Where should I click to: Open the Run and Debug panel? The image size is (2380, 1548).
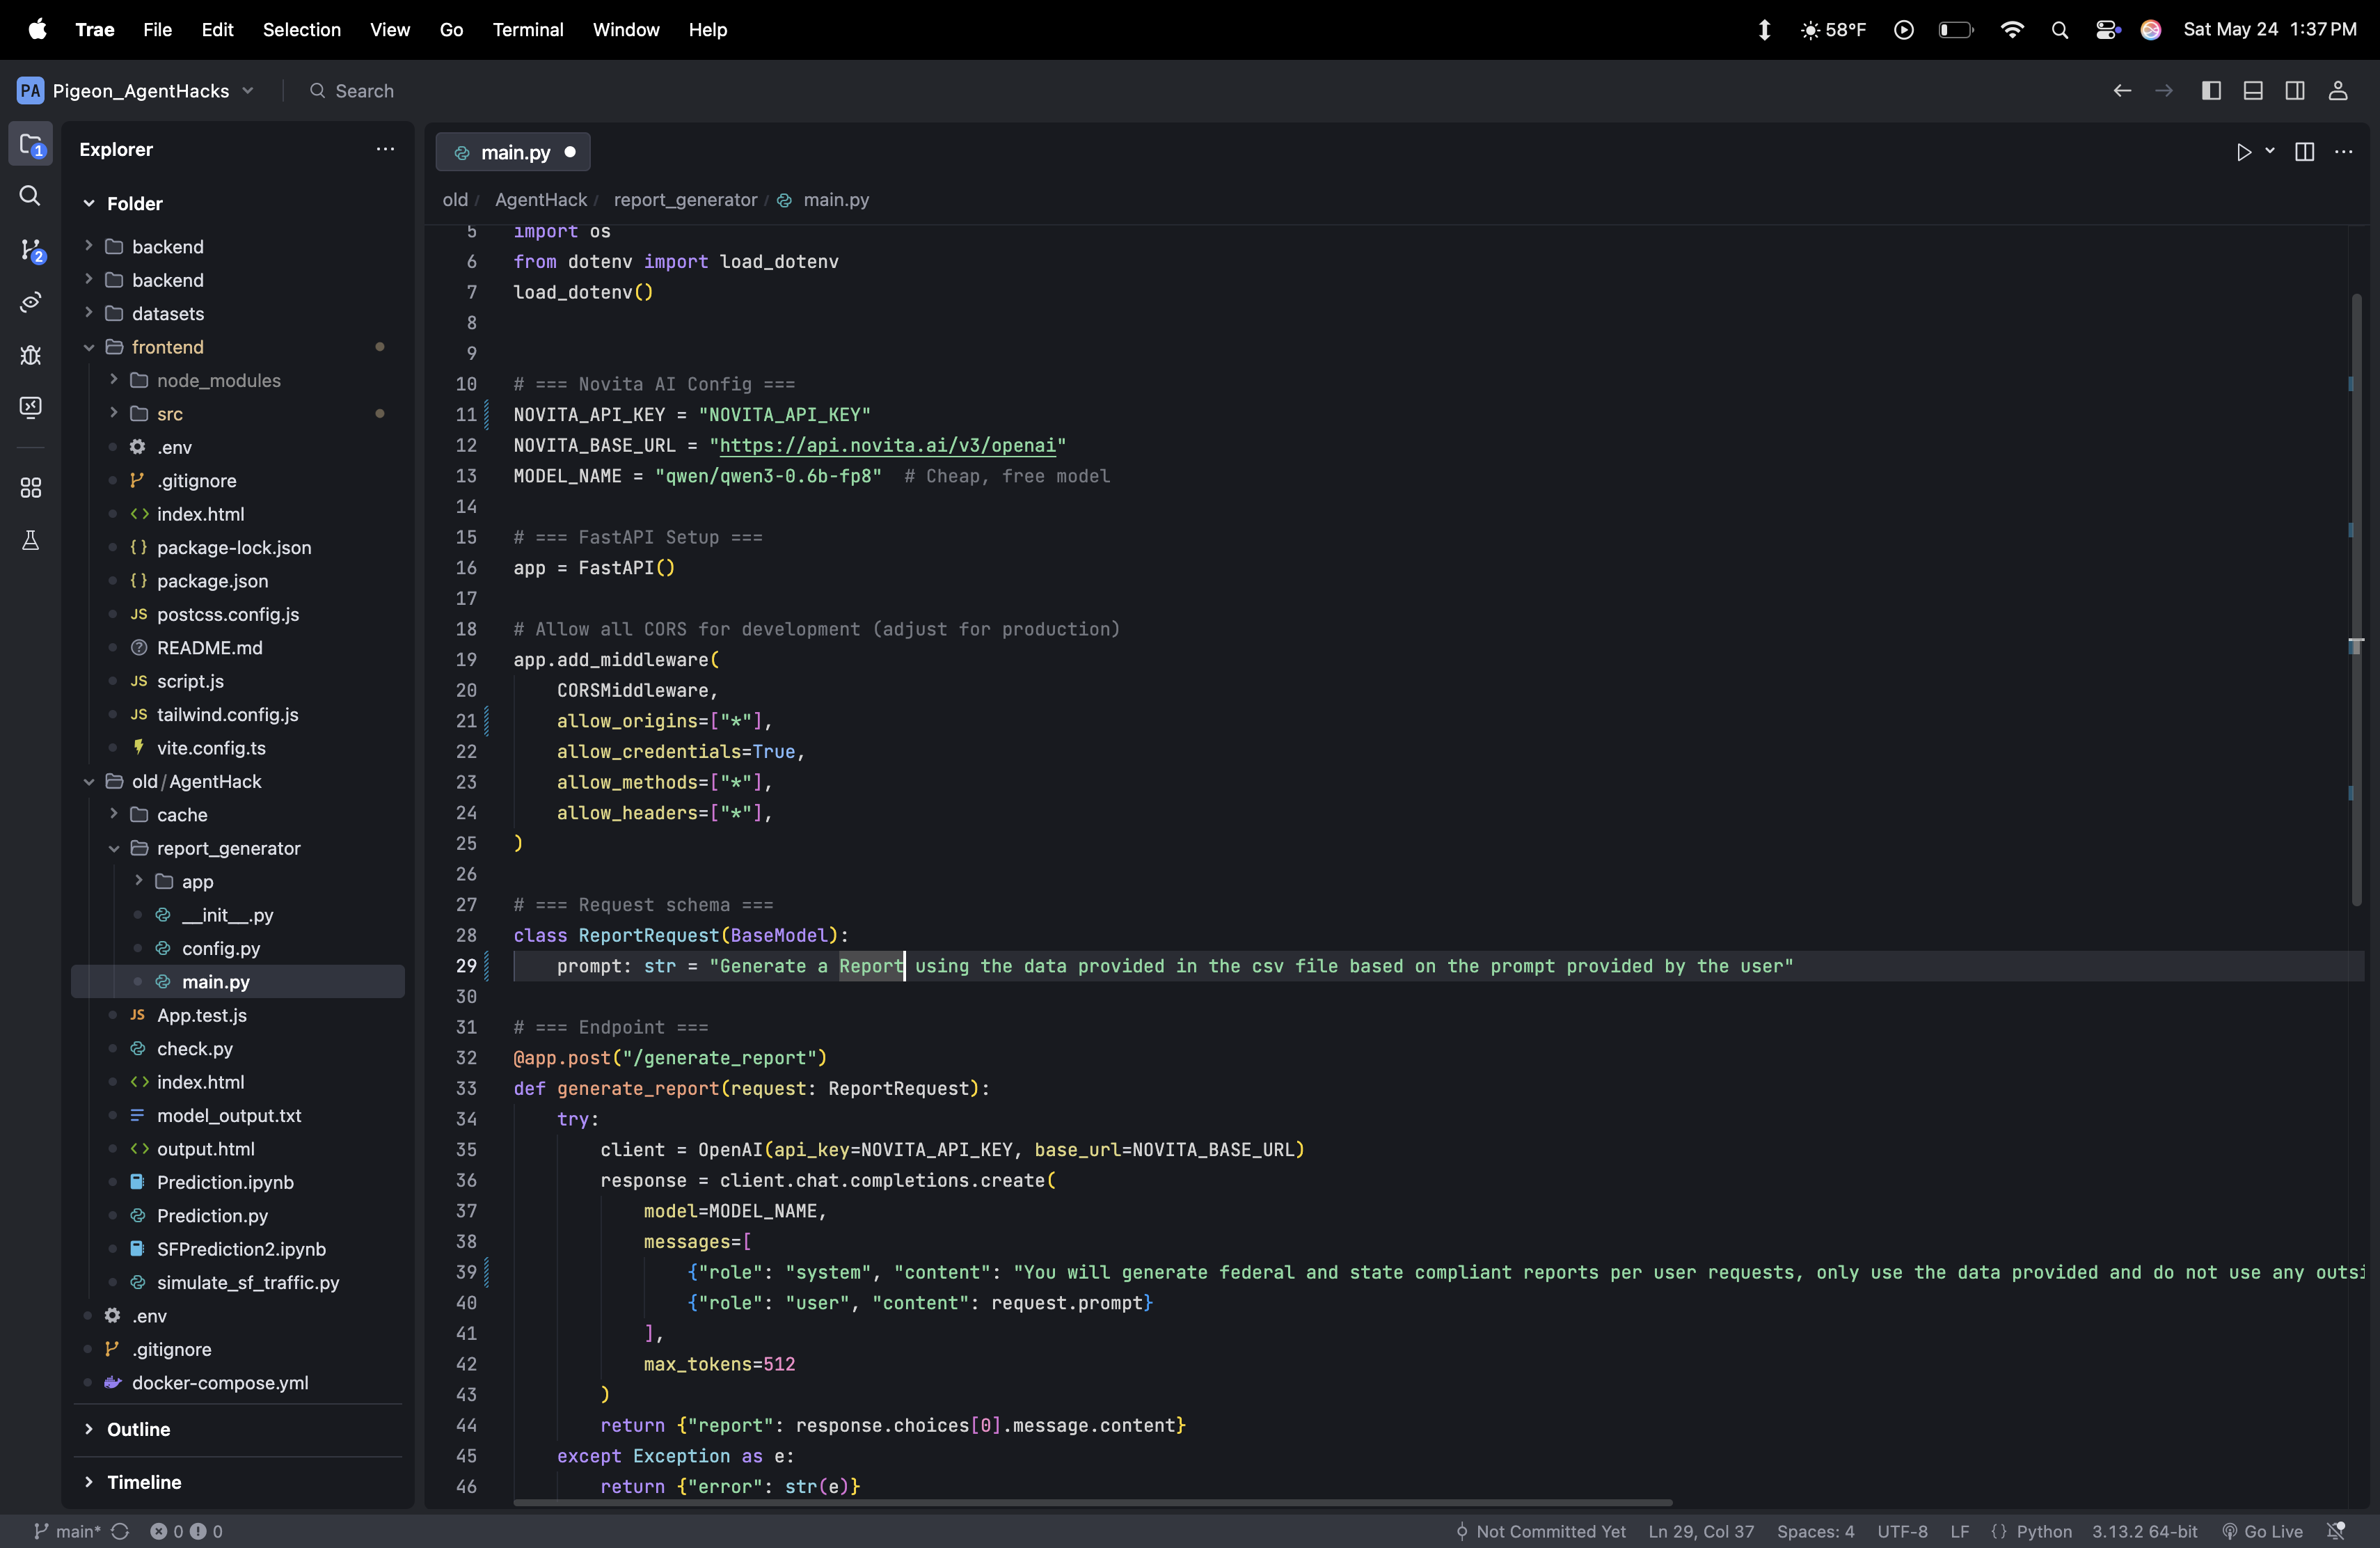(x=30, y=355)
